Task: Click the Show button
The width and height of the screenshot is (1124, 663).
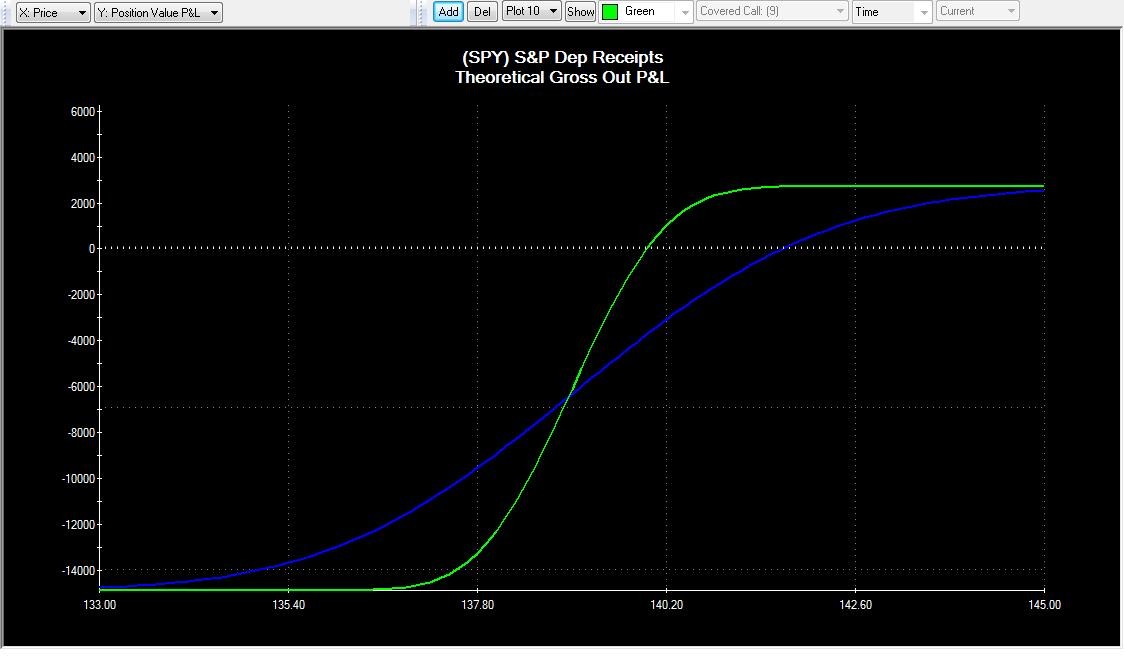Action: 580,11
